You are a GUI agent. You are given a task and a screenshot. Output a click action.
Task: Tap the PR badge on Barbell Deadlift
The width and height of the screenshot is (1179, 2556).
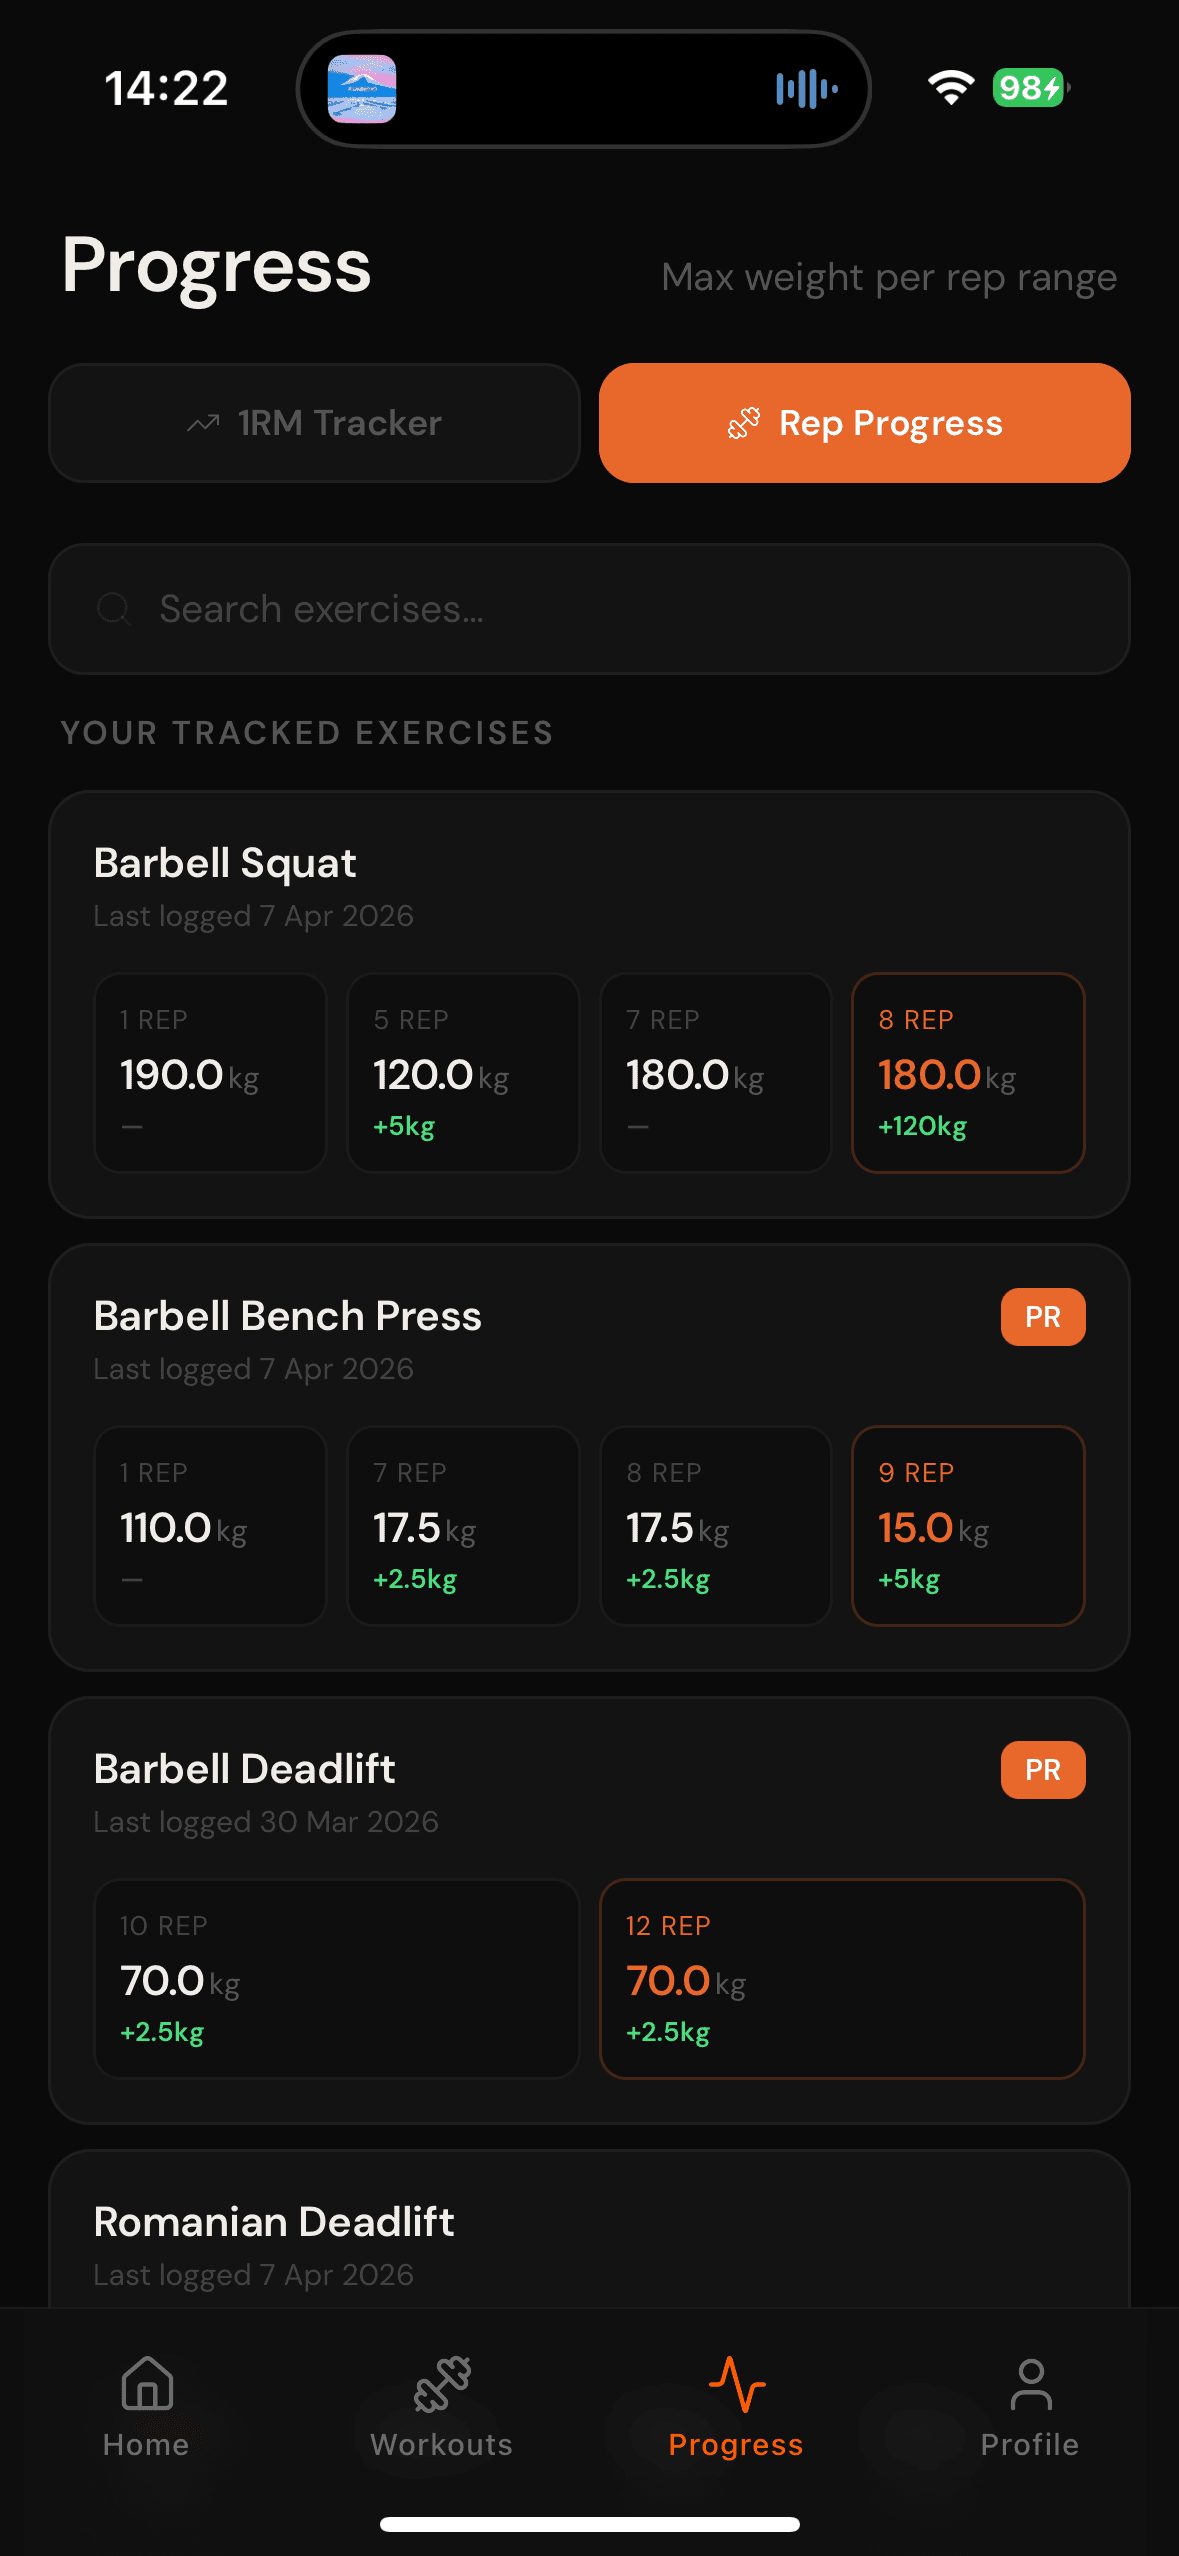[1042, 1769]
